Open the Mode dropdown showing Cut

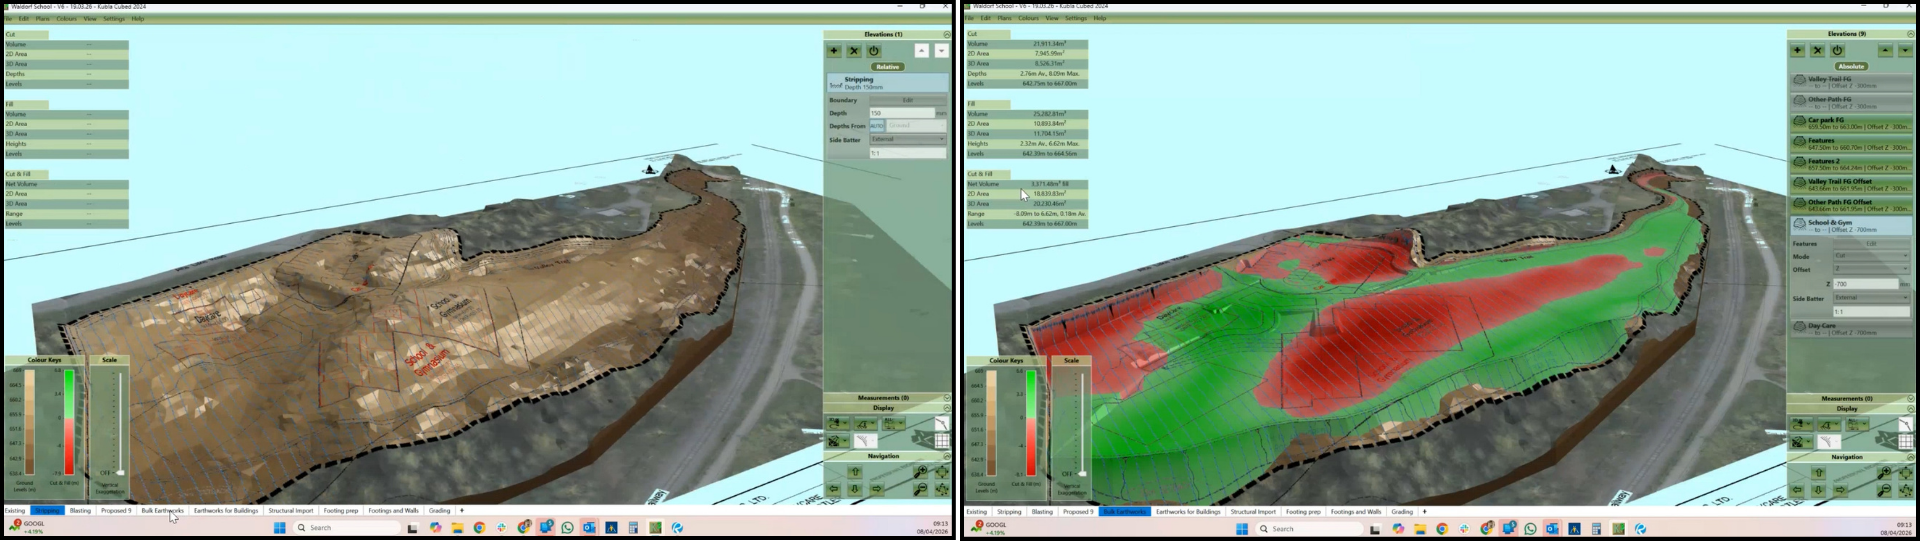pos(1871,256)
